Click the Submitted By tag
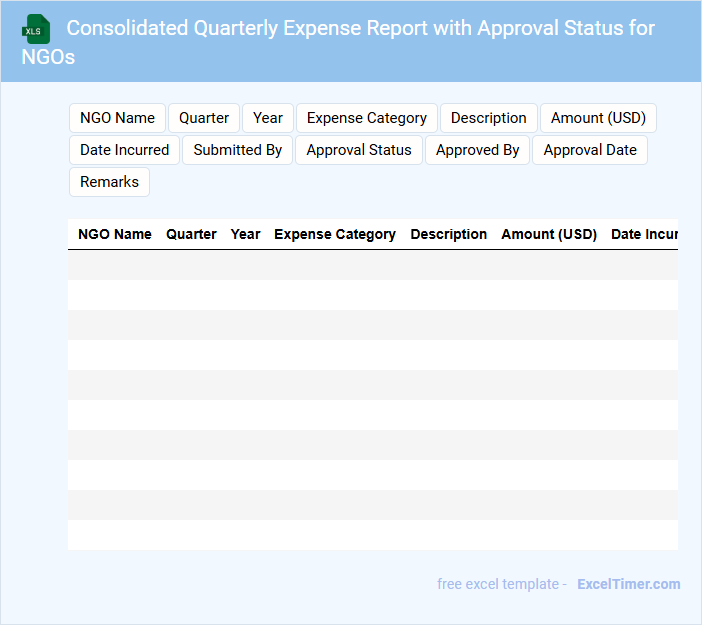The height and width of the screenshot is (625, 702). [237, 150]
